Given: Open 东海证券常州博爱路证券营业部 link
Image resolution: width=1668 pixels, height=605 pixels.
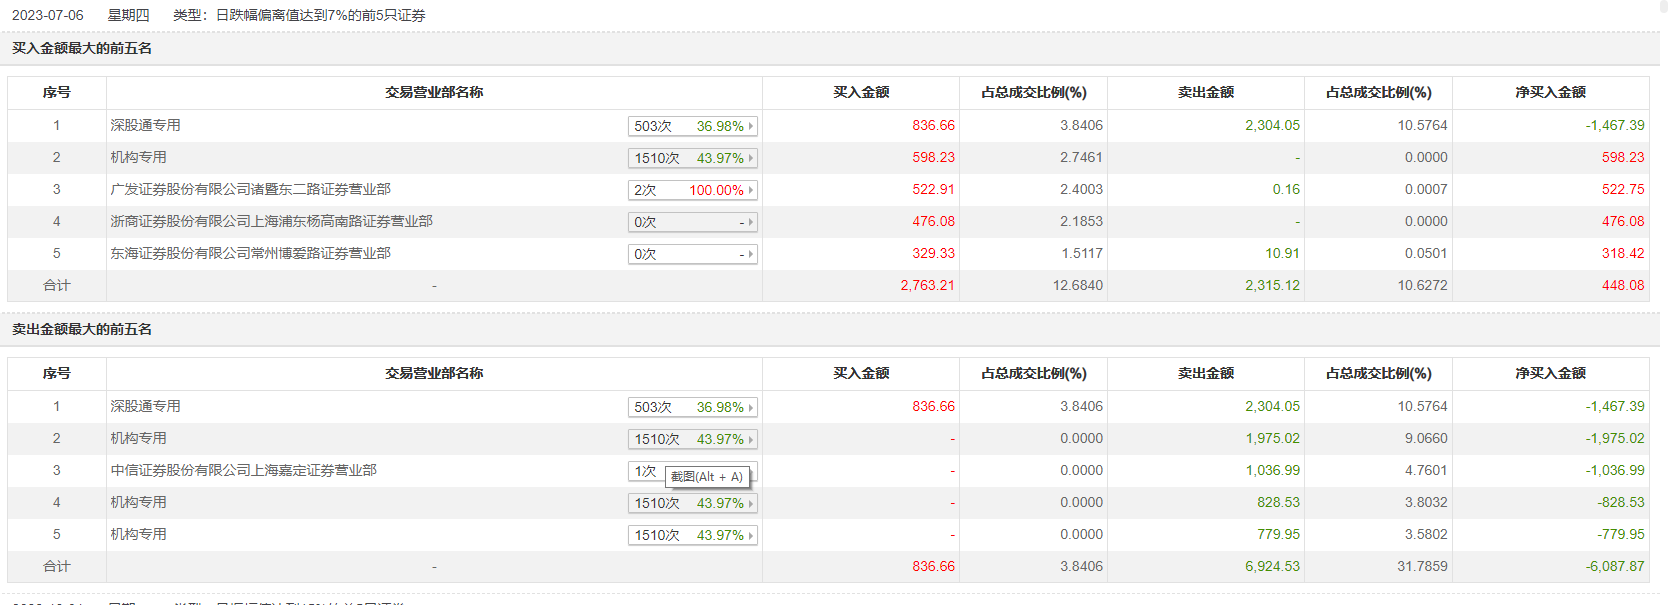Looking at the screenshot, I should [x=250, y=253].
